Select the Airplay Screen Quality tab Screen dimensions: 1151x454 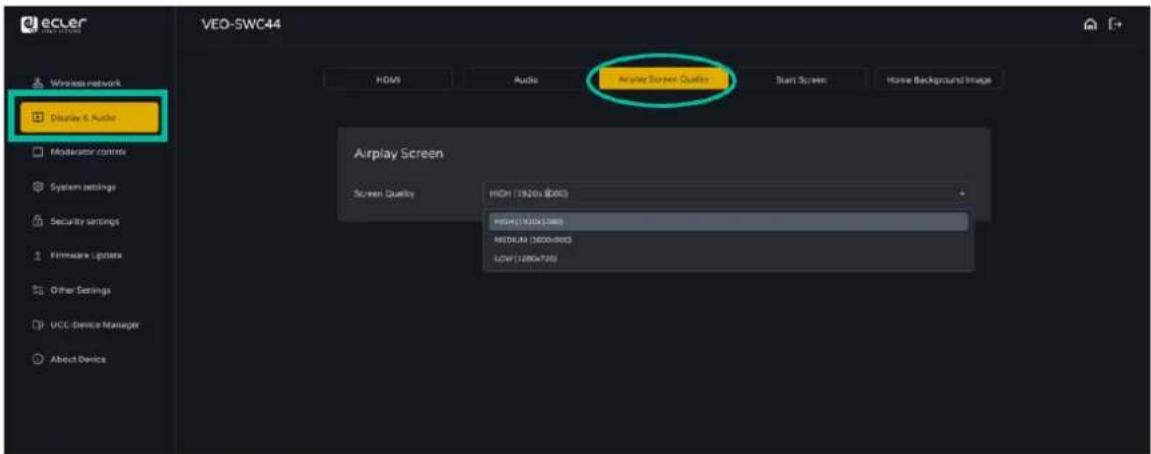[x=664, y=80]
